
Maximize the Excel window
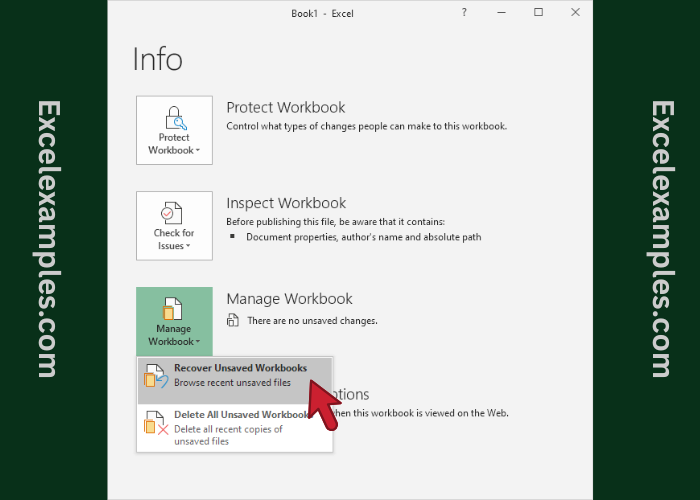[539, 13]
